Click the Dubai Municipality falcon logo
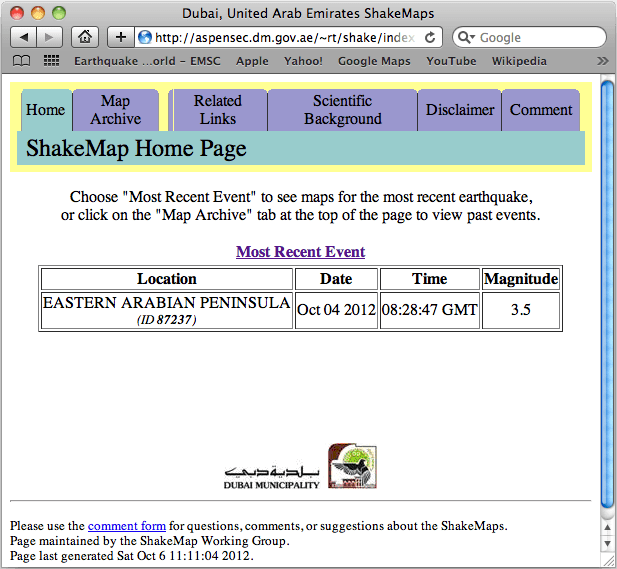The image size is (617, 569). pyautogui.click(x=352, y=466)
